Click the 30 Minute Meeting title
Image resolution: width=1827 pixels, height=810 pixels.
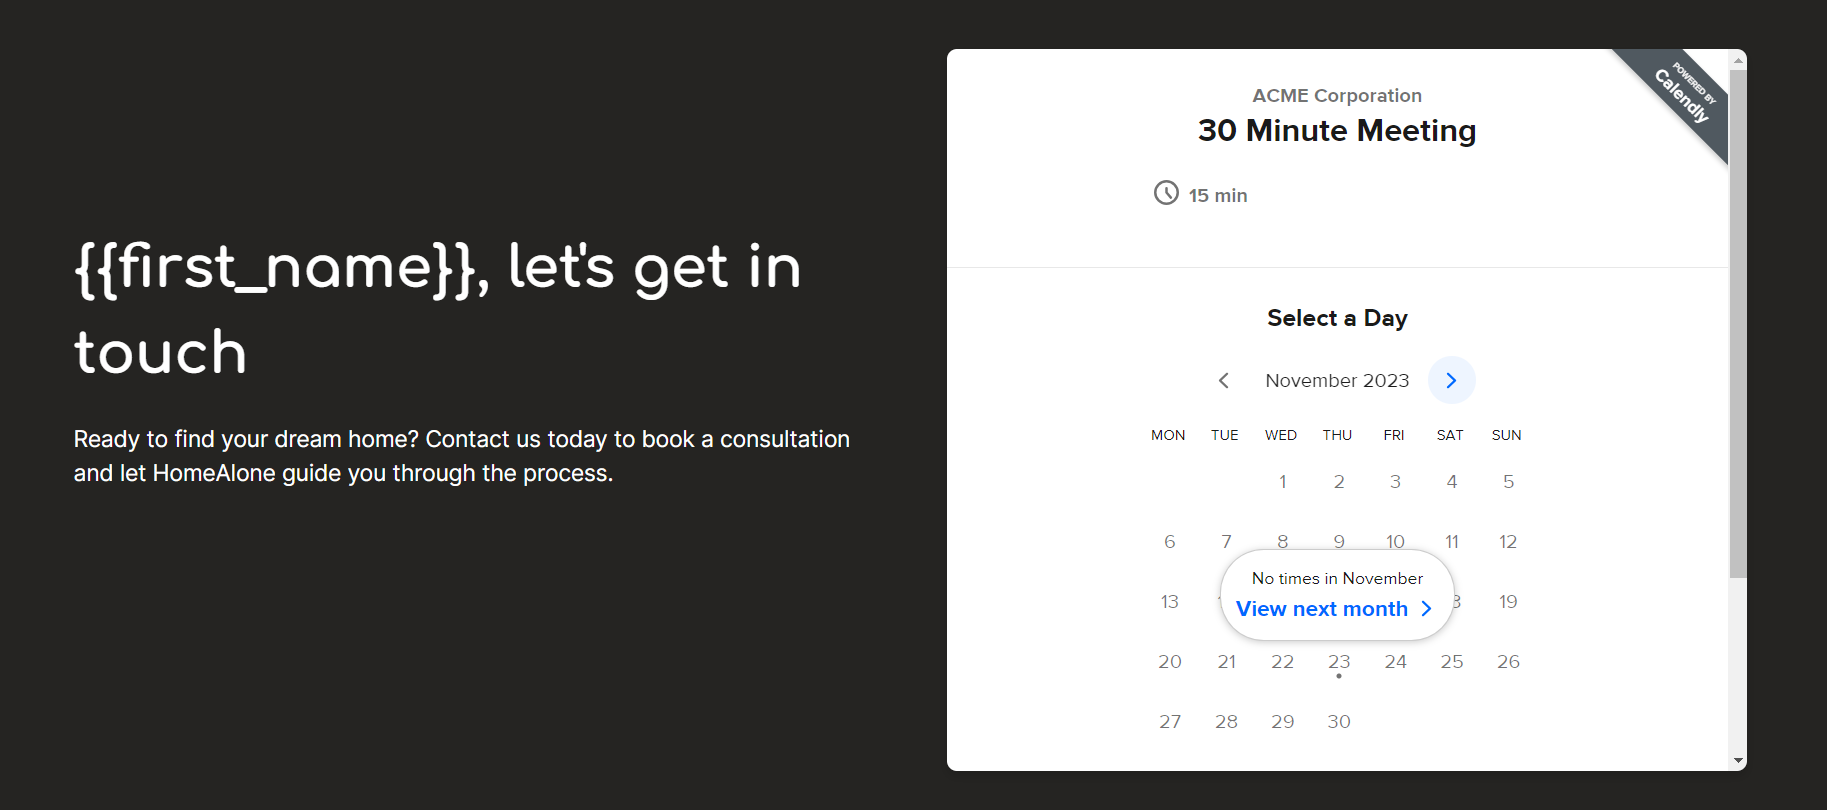[1337, 131]
